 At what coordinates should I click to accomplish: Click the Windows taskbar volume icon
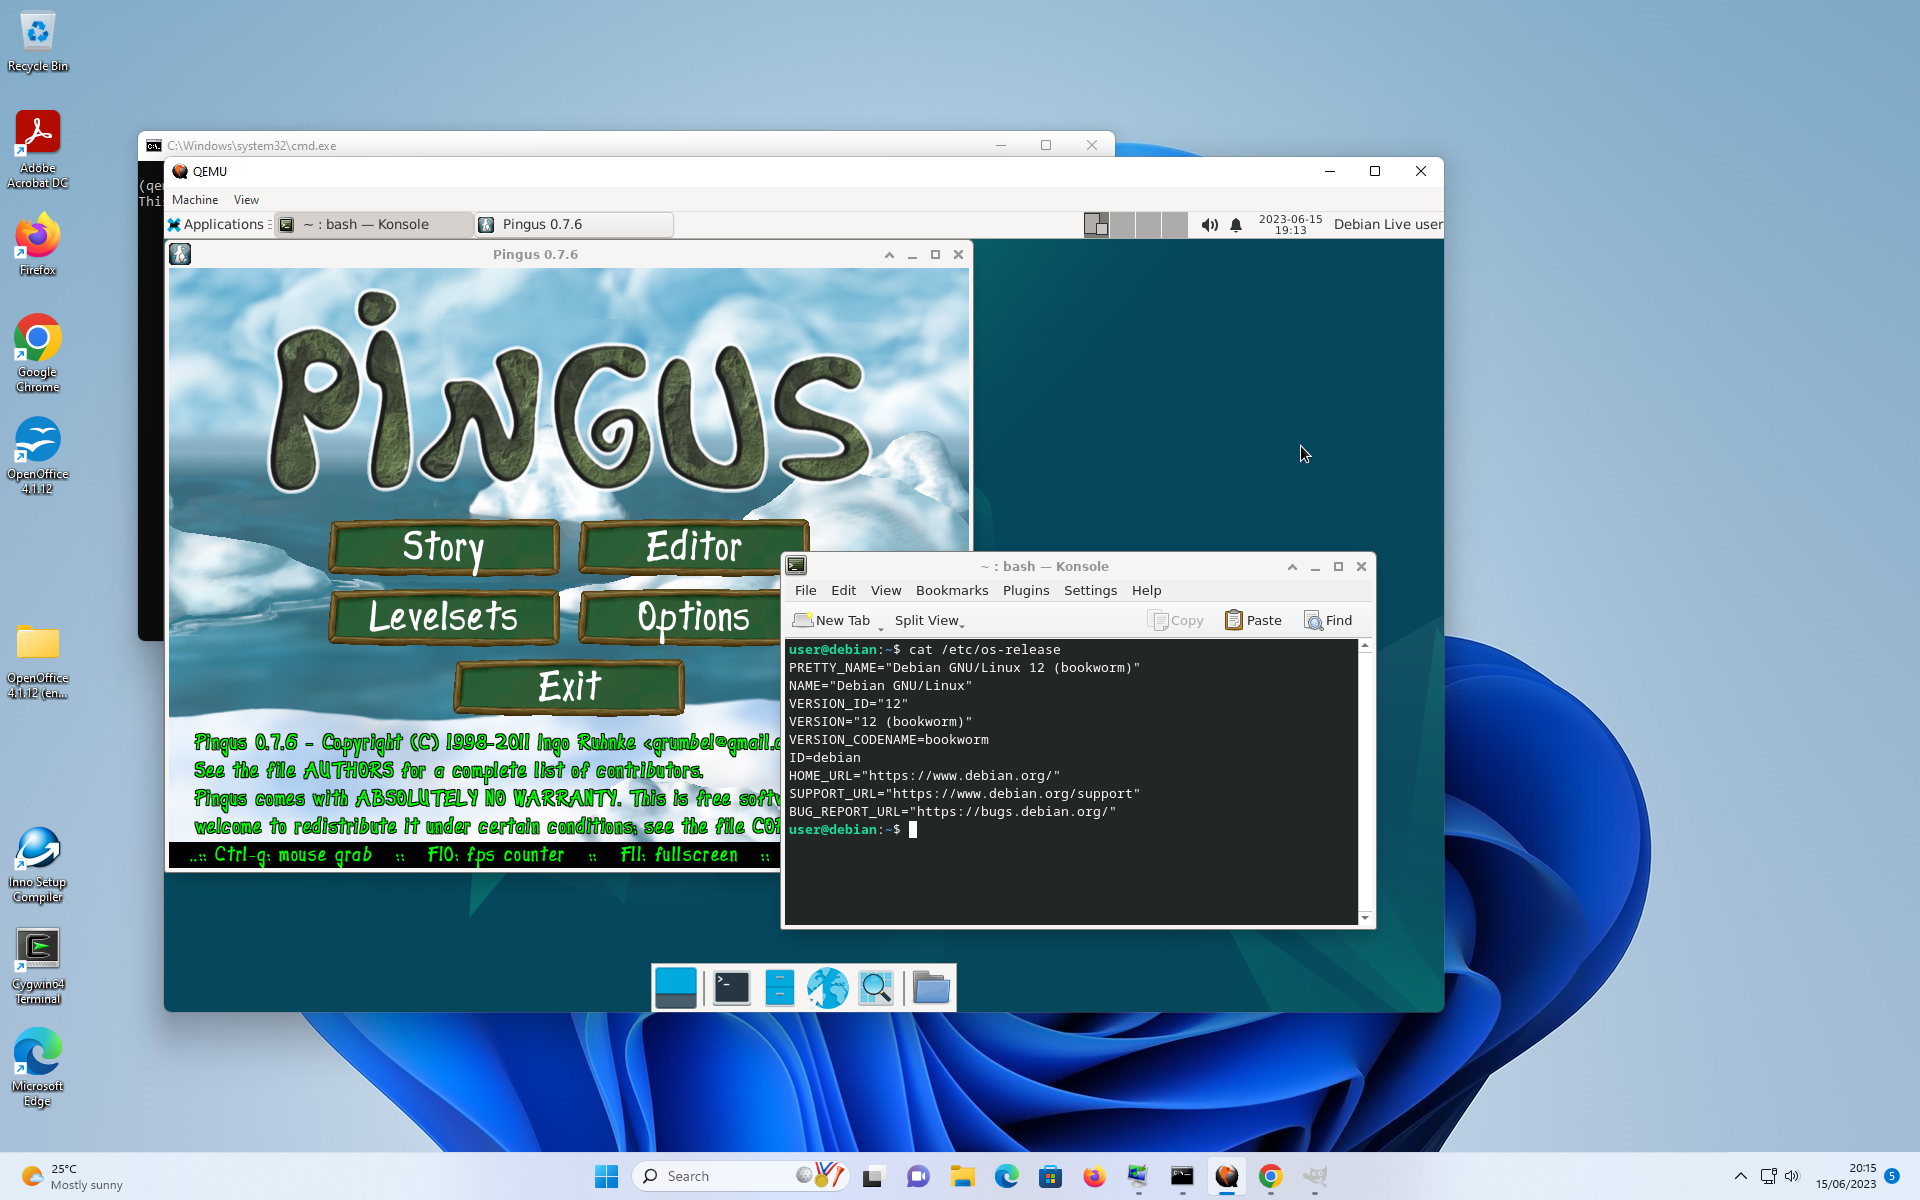pyautogui.click(x=1792, y=1176)
